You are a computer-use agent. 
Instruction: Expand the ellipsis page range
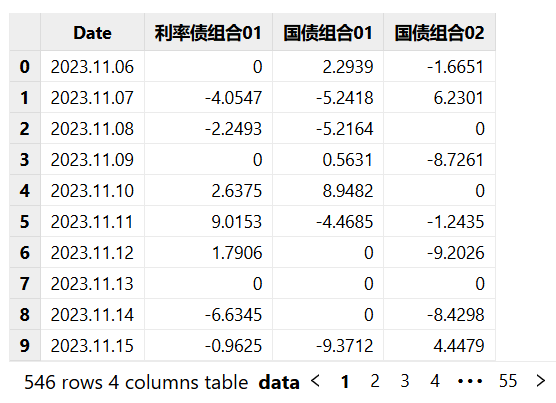(x=470, y=382)
